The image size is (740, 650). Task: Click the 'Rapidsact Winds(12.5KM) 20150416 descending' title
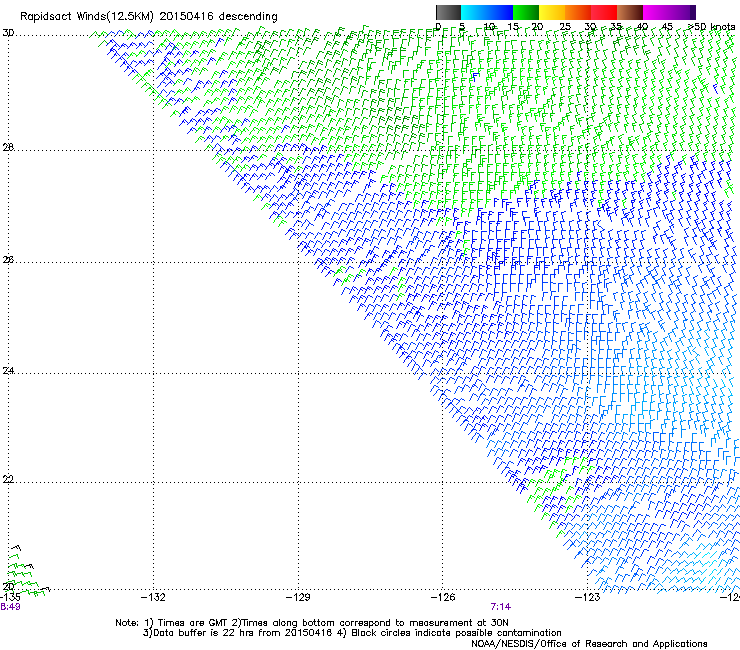(149, 17)
